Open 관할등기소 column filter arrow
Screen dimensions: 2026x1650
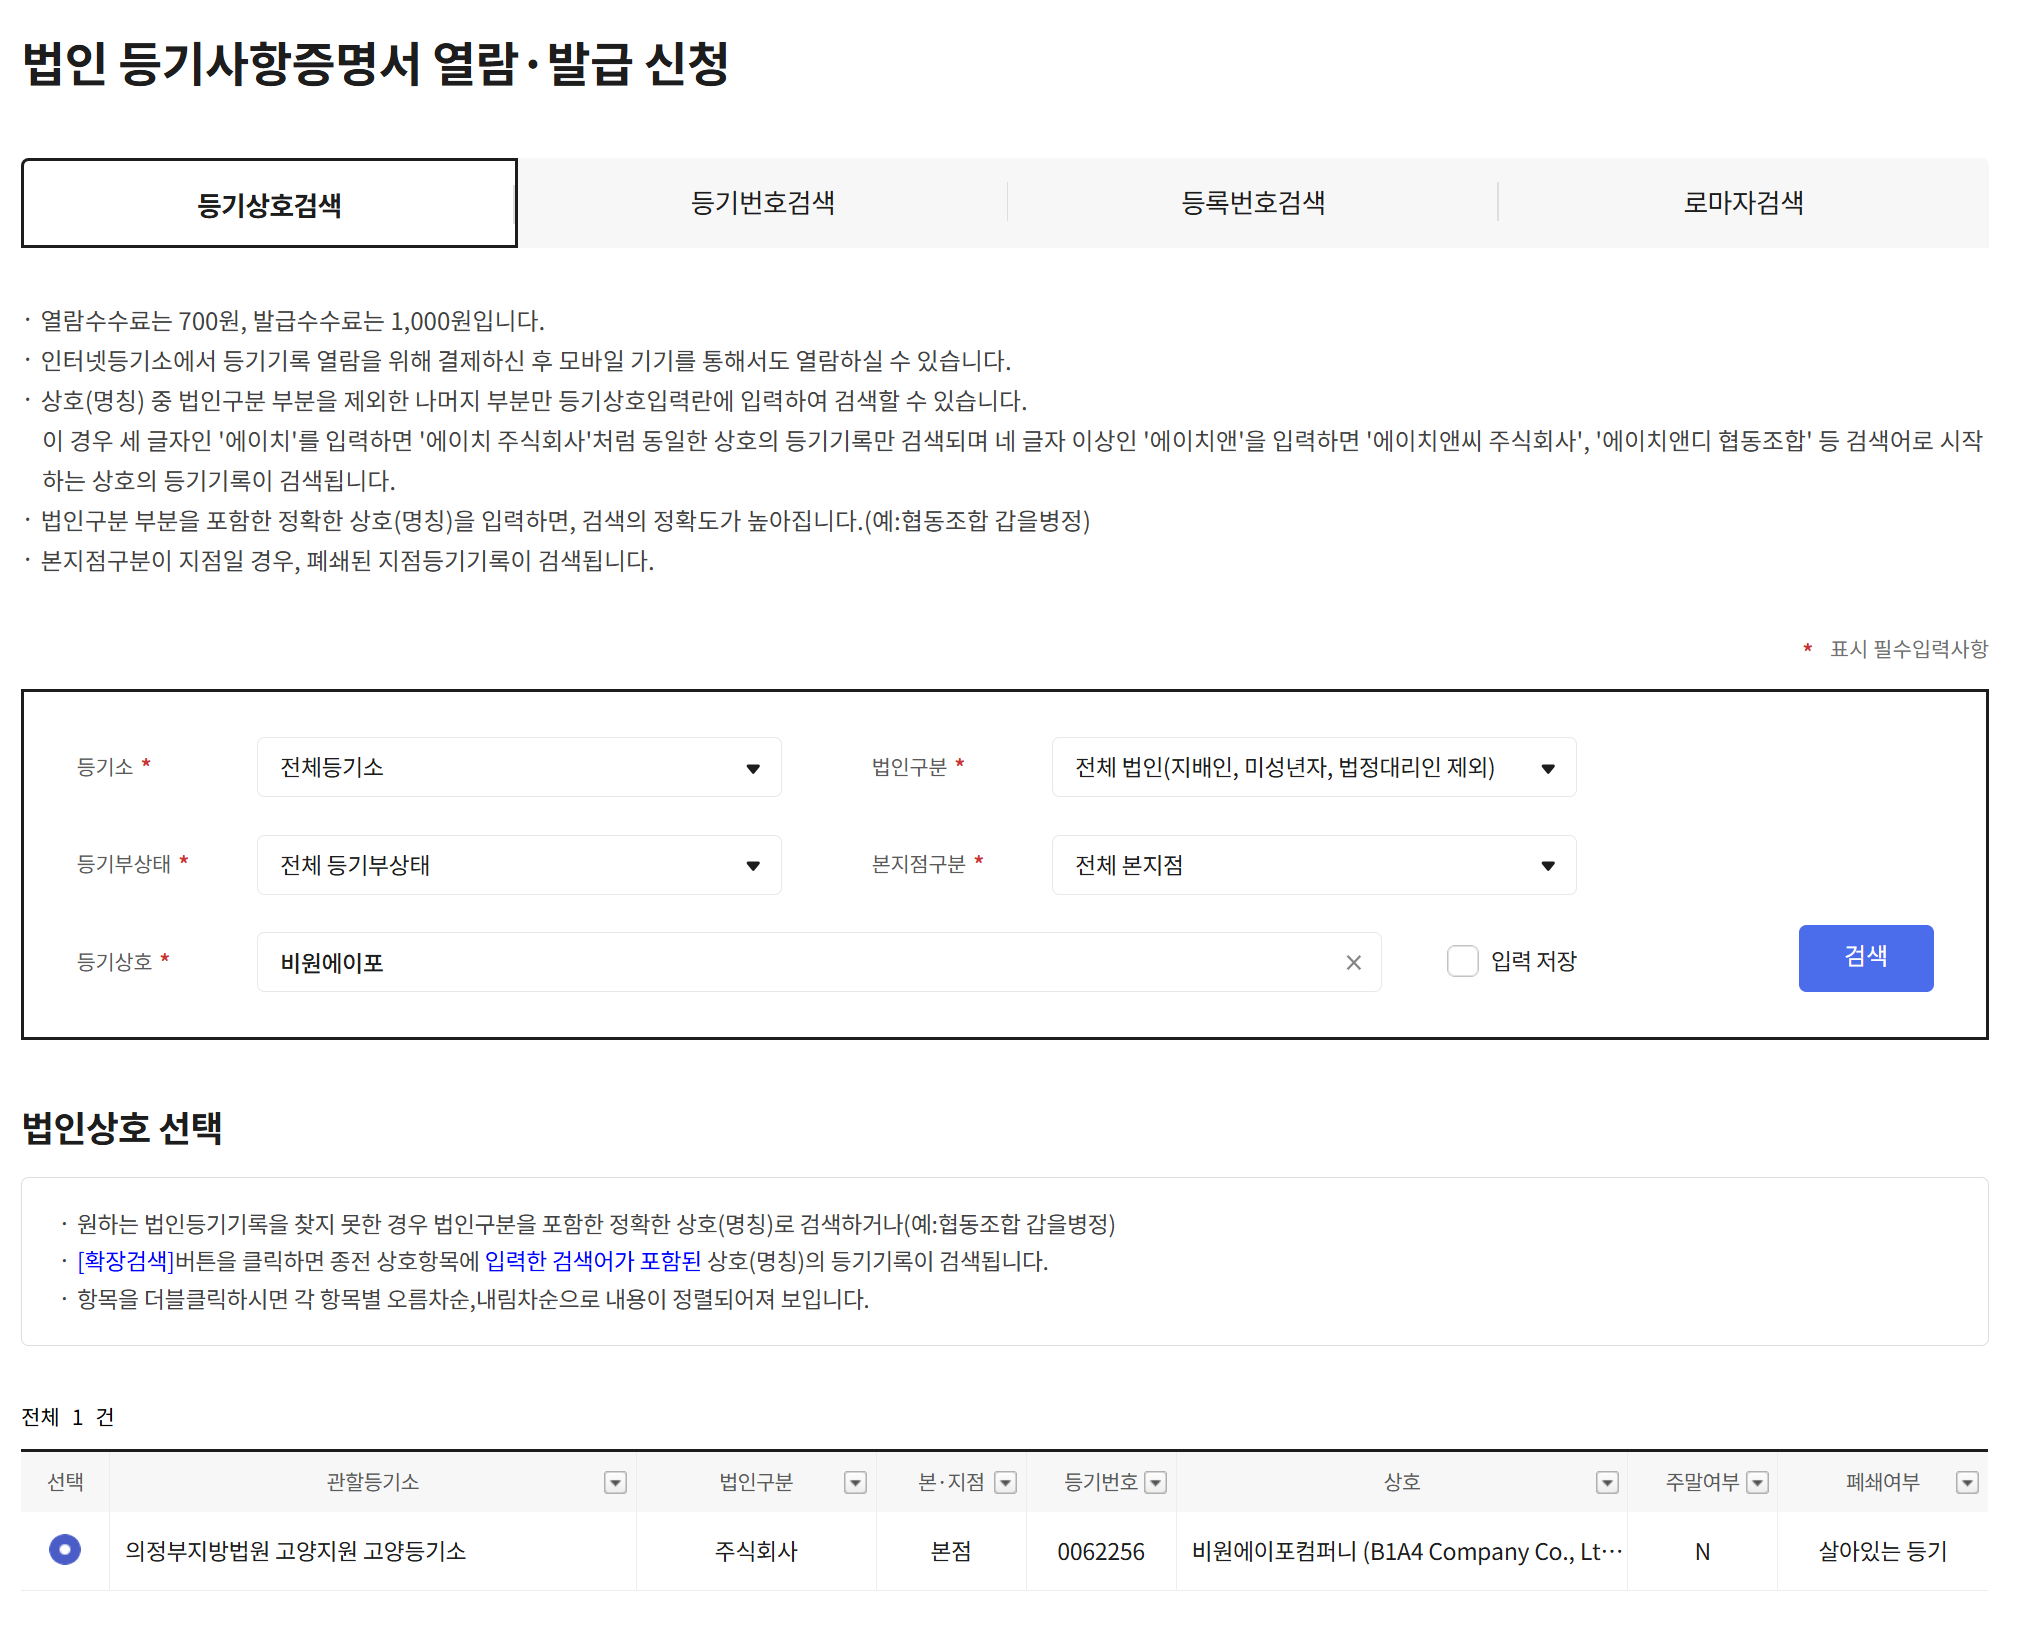click(x=615, y=1482)
